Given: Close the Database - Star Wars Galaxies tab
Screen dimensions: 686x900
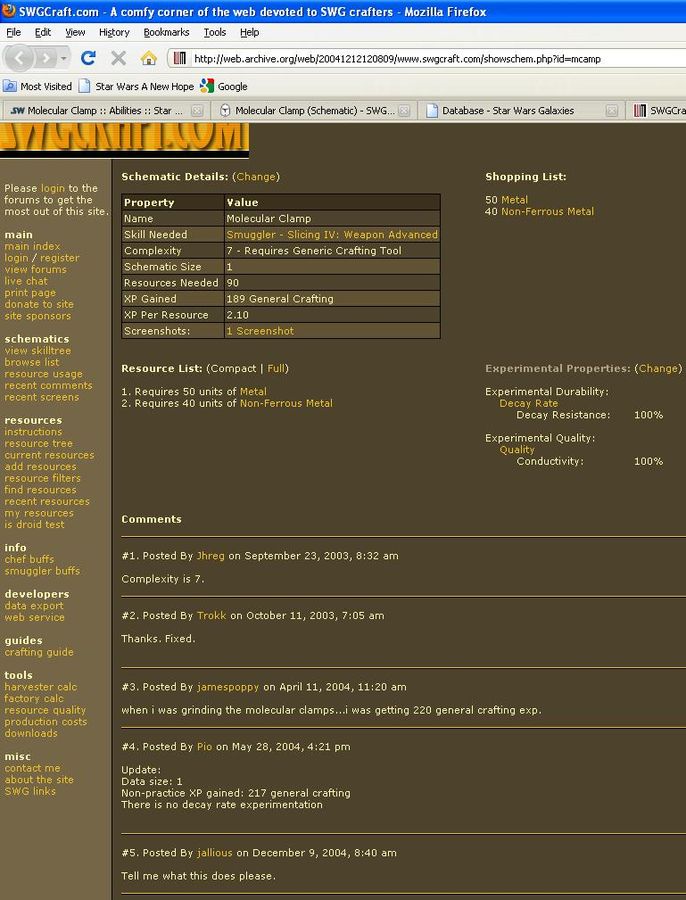Looking at the screenshot, I should pos(612,111).
